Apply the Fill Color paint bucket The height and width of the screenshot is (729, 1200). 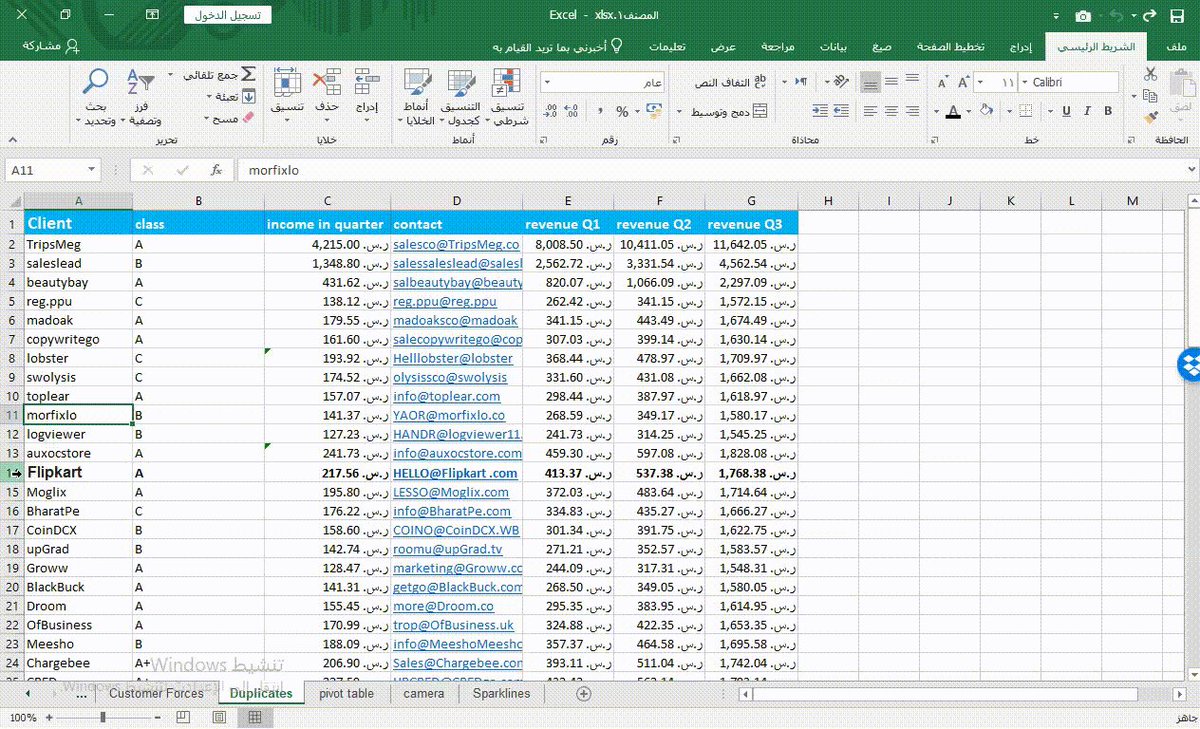coord(986,111)
